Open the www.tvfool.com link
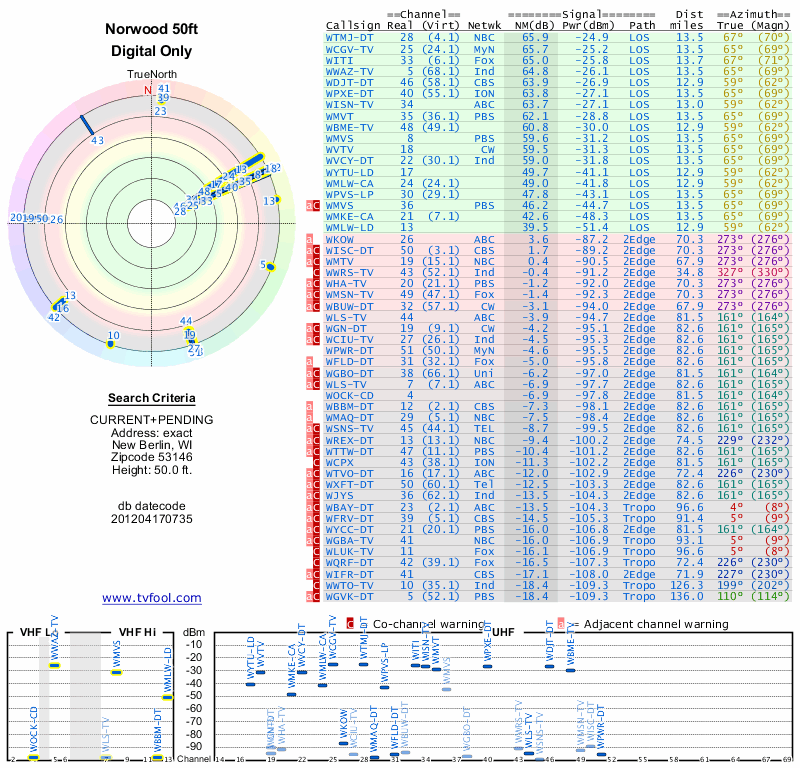Viewport: 800px width, 768px height. [152, 598]
